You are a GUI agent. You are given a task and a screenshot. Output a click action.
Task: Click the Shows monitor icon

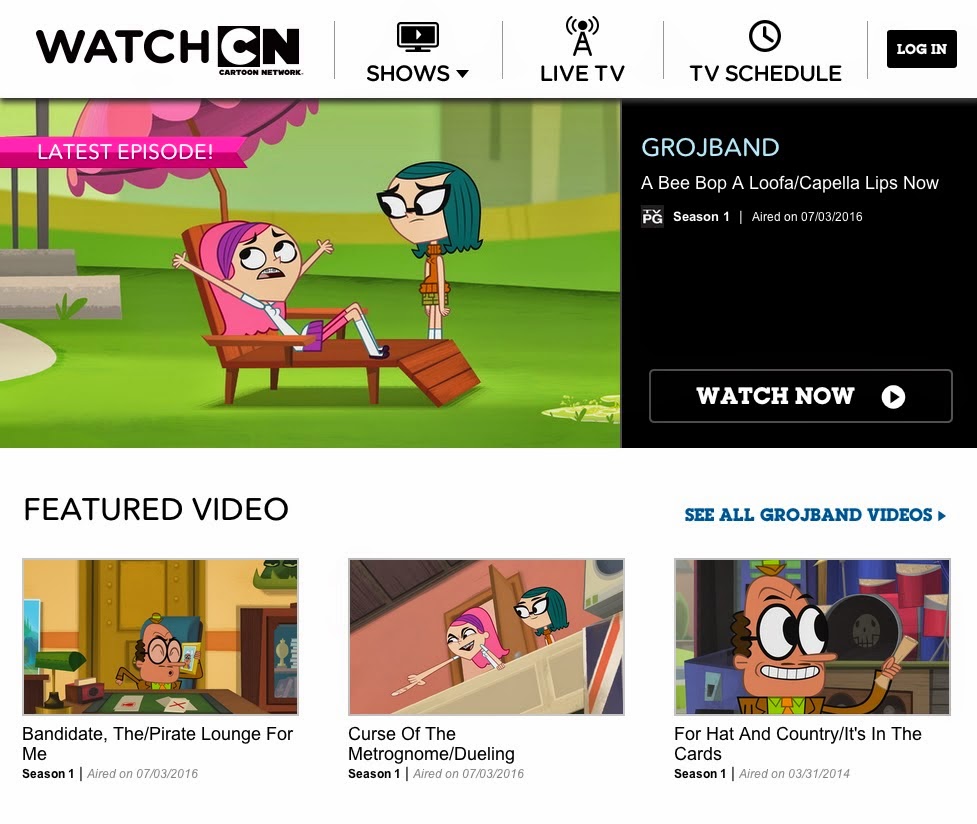coord(417,37)
